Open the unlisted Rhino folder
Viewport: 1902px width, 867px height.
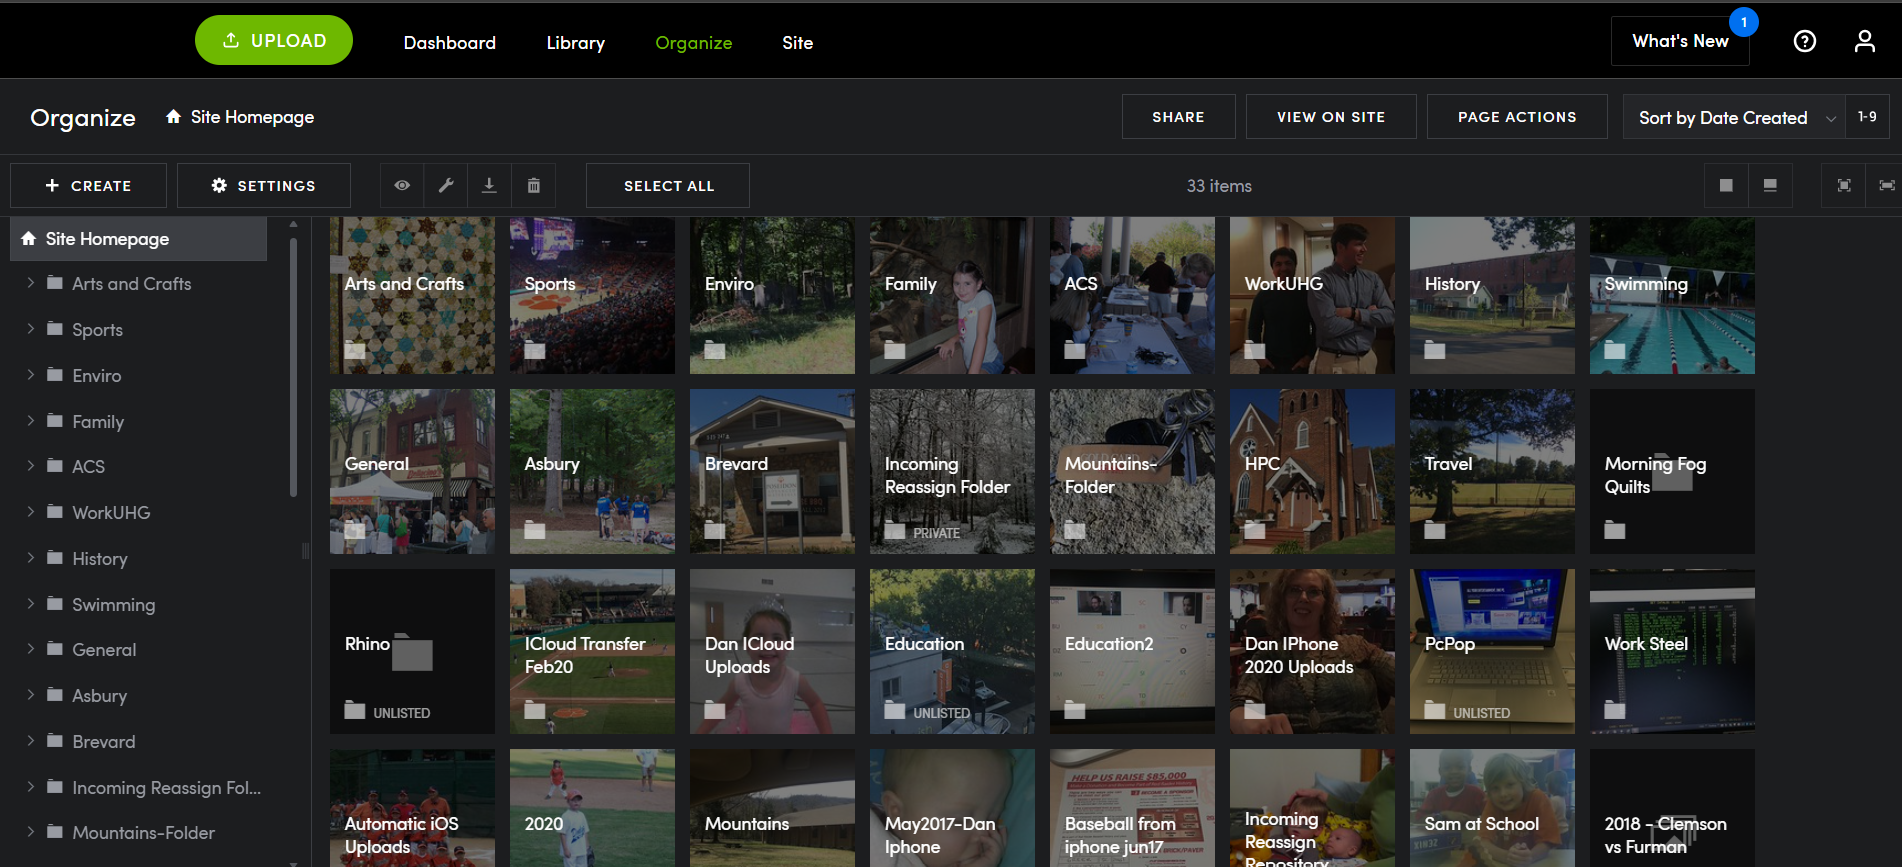point(412,651)
